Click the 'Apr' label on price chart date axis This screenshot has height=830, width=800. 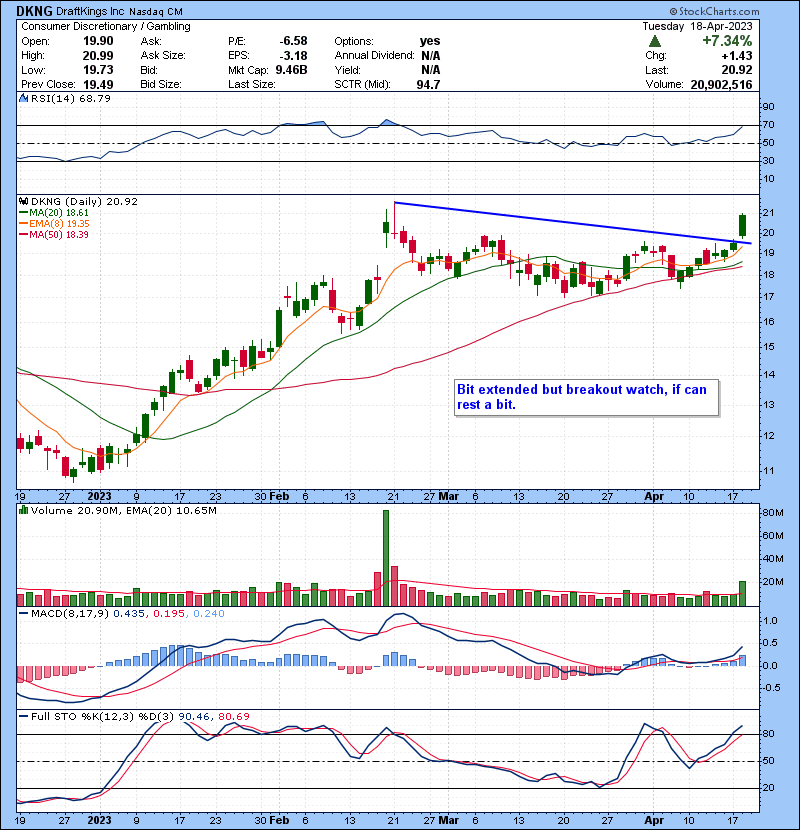pyautogui.click(x=654, y=497)
